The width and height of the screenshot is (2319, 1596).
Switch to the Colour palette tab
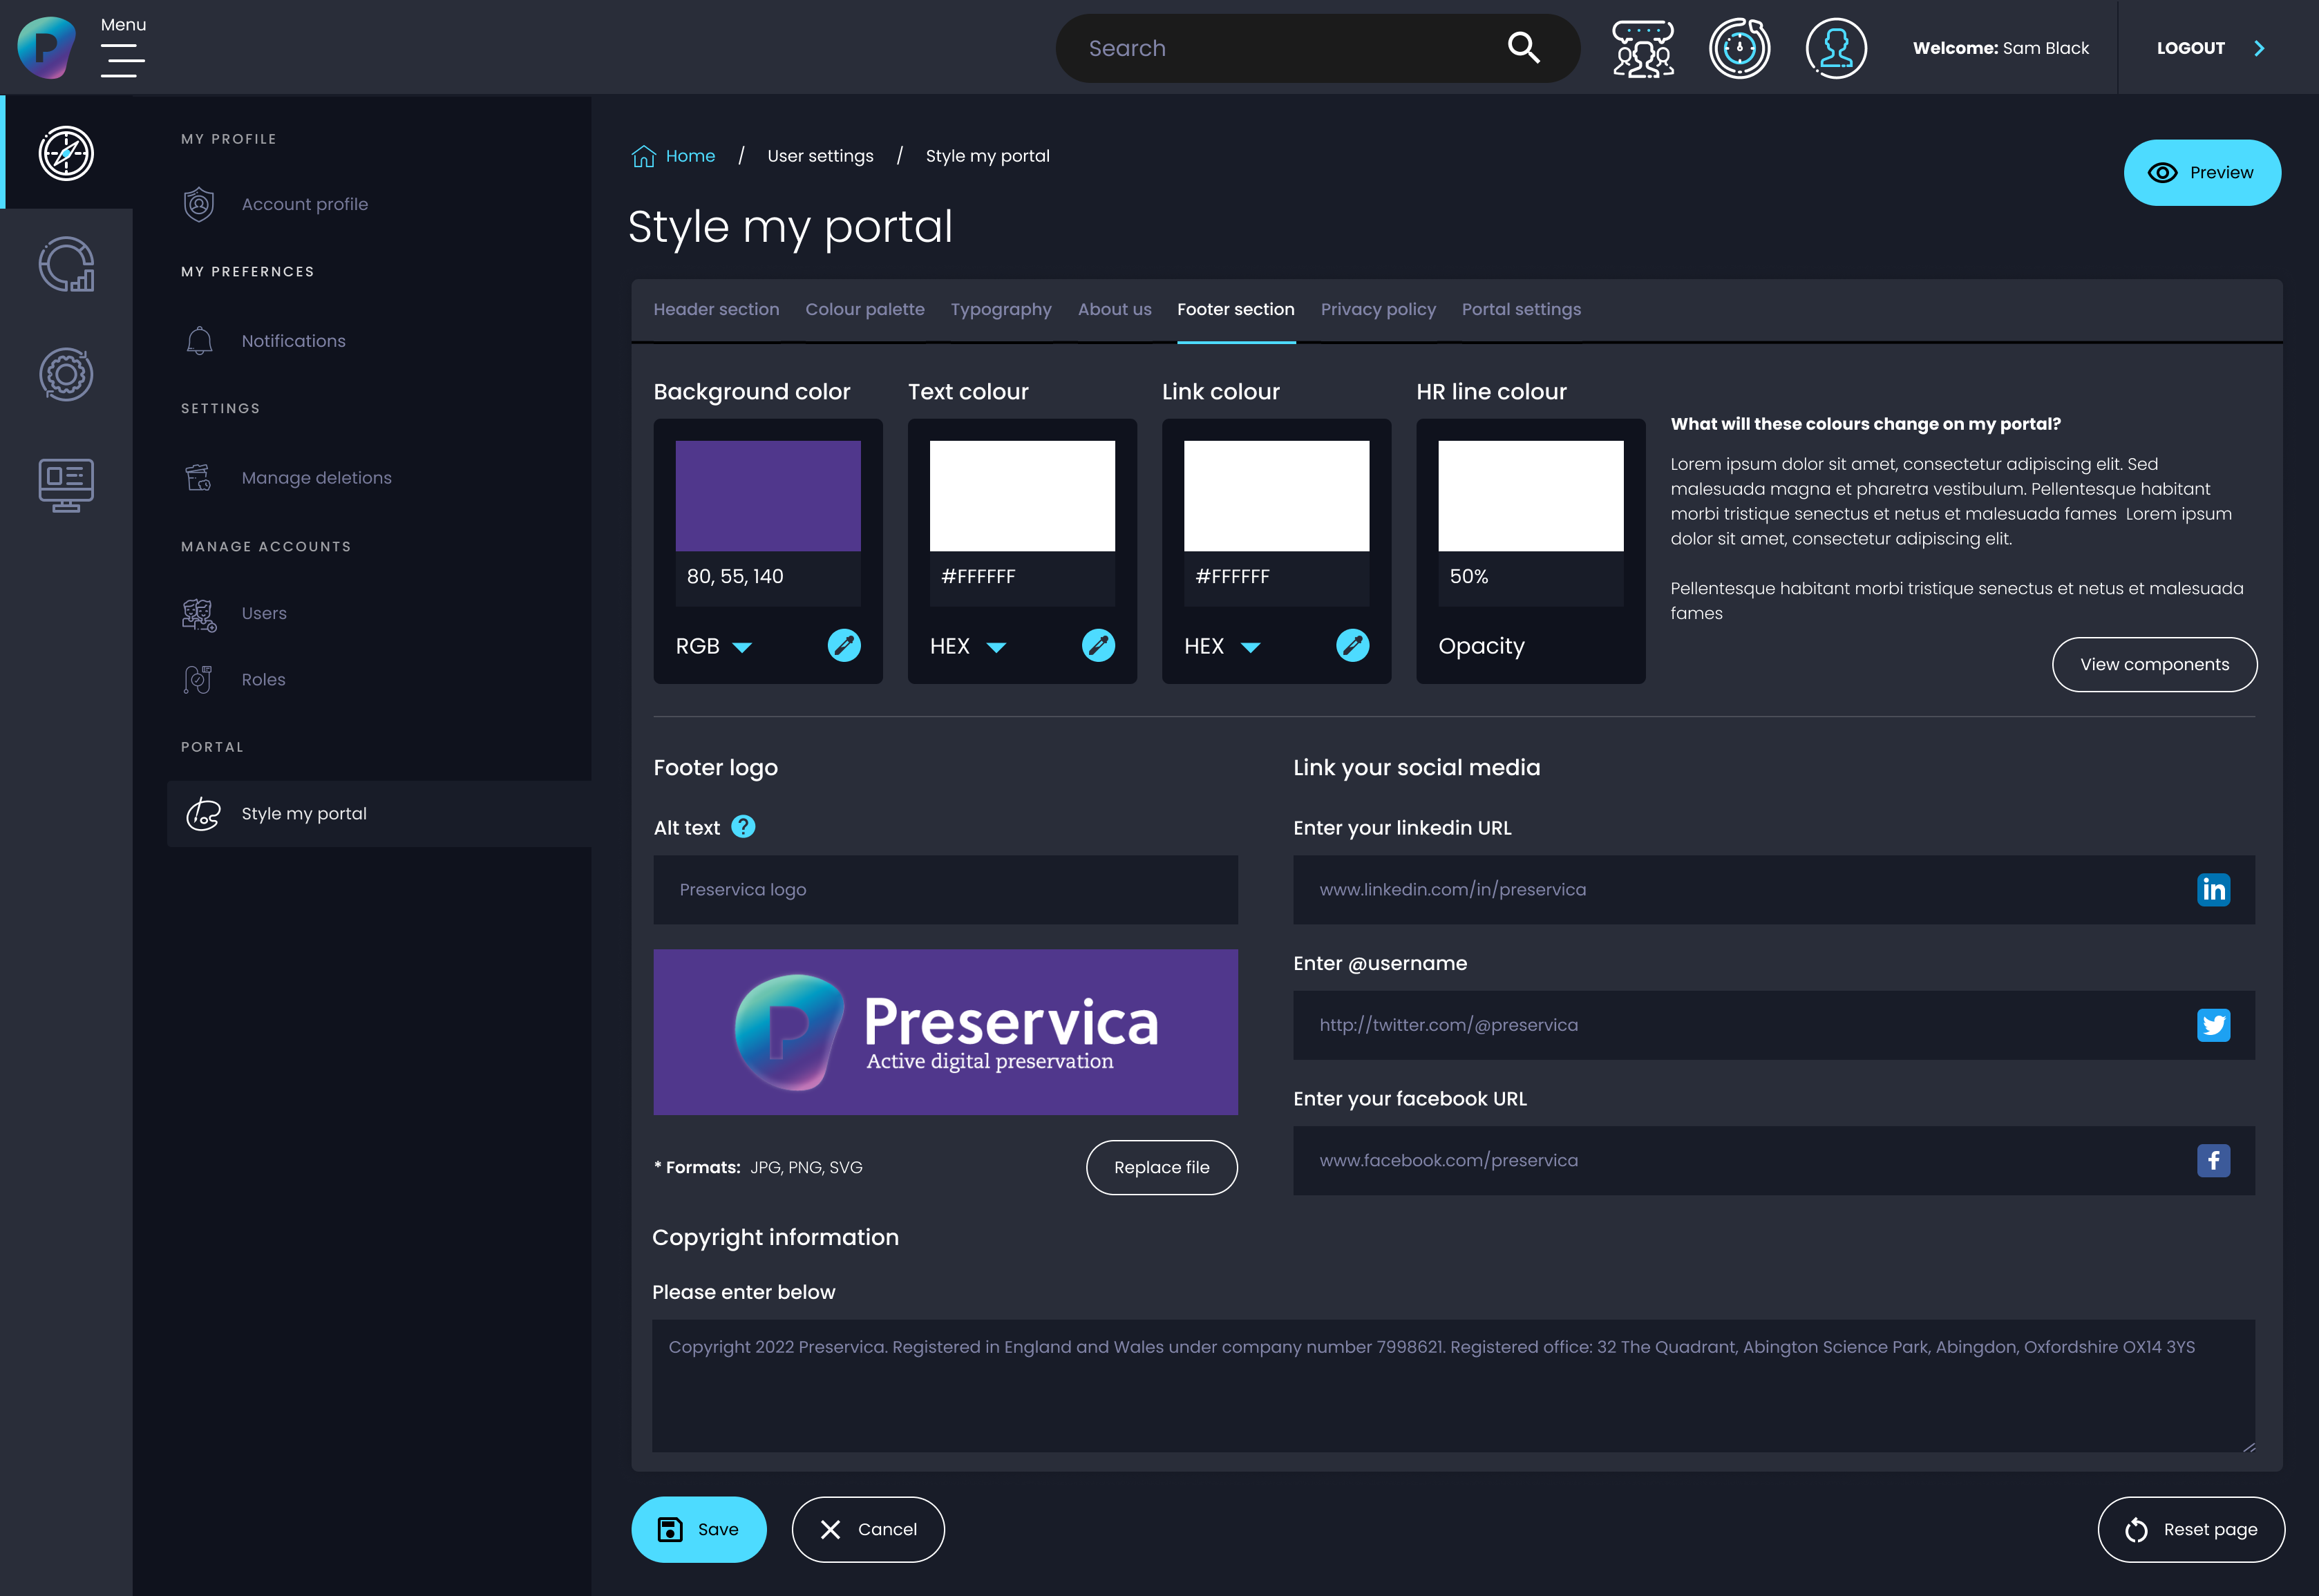[x=864, y=310]
